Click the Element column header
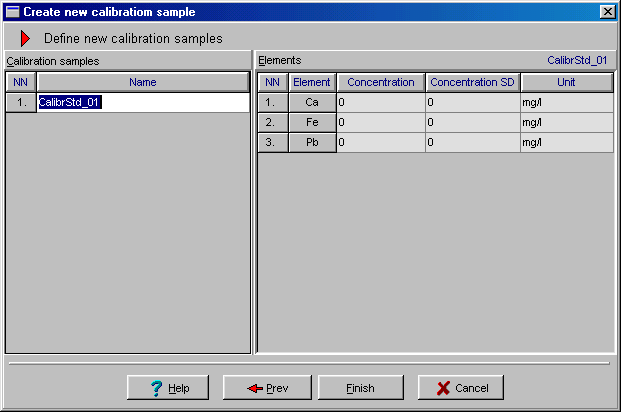This screenshot has height=412, width=621. pyautogui.click(x=312, y=82)
